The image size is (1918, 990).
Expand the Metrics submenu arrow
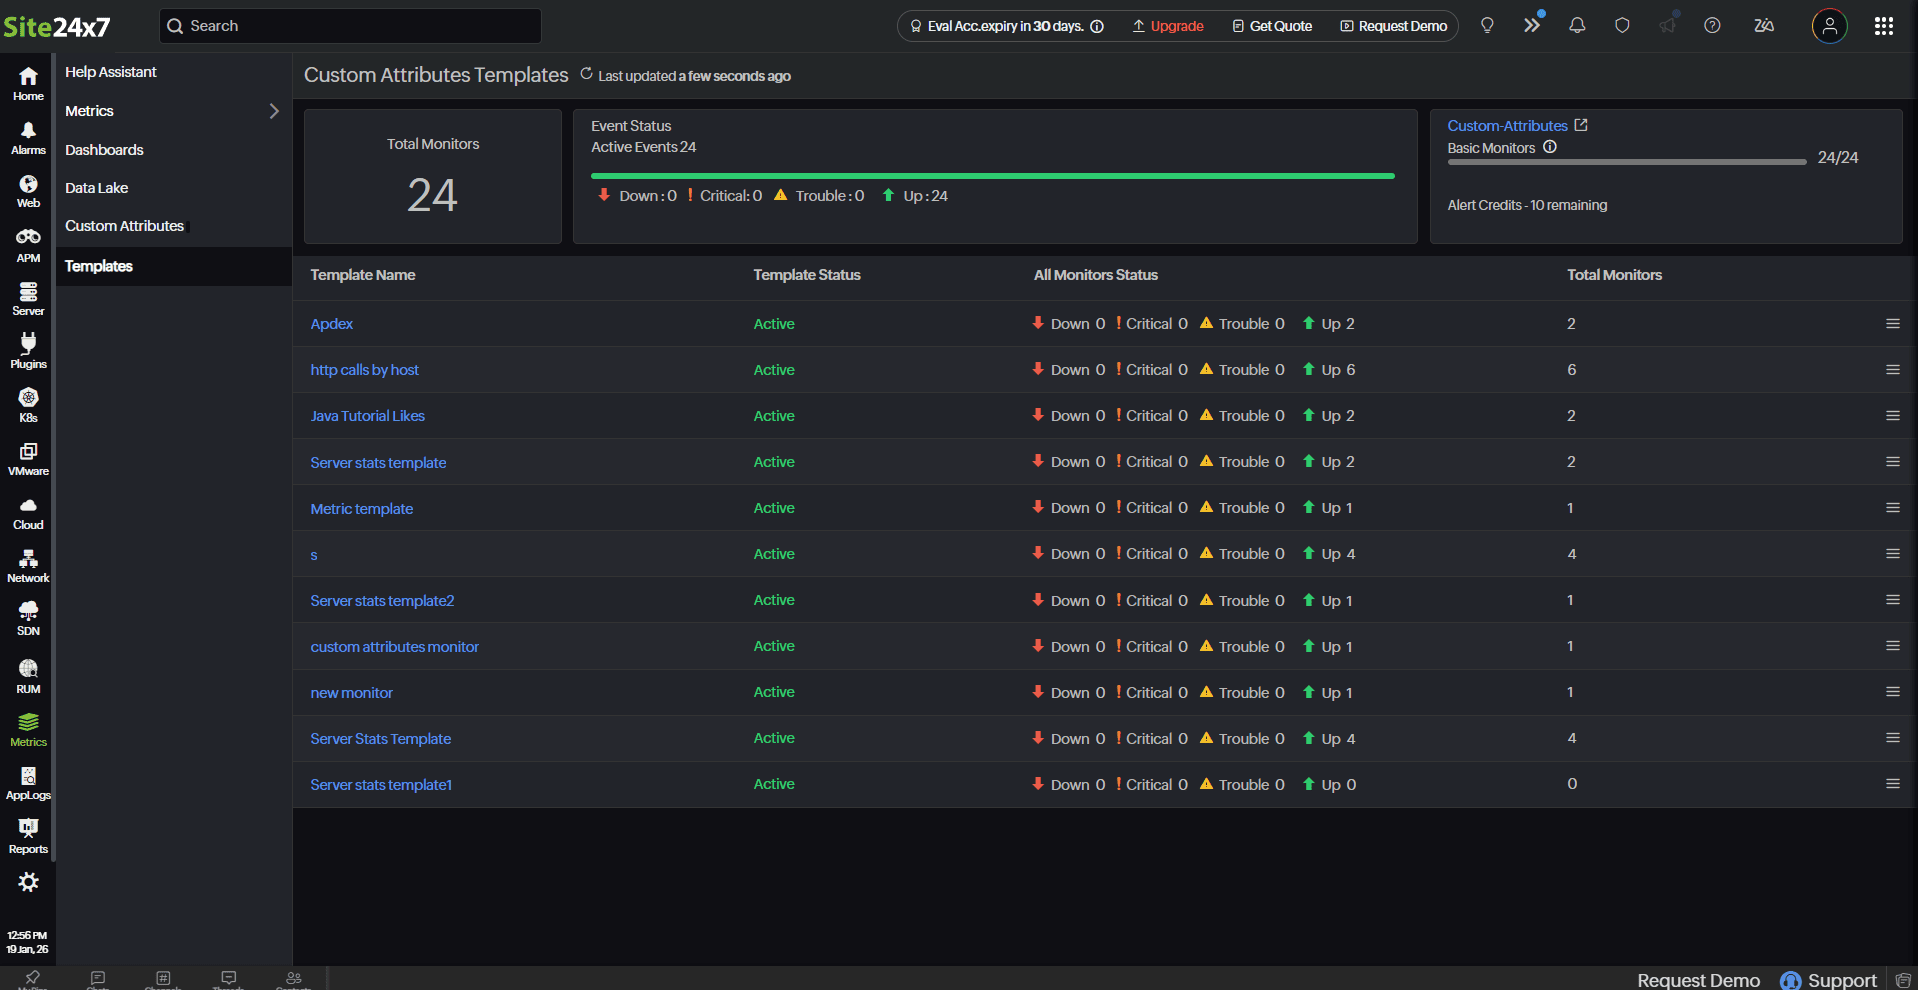[x=273, y=111]
